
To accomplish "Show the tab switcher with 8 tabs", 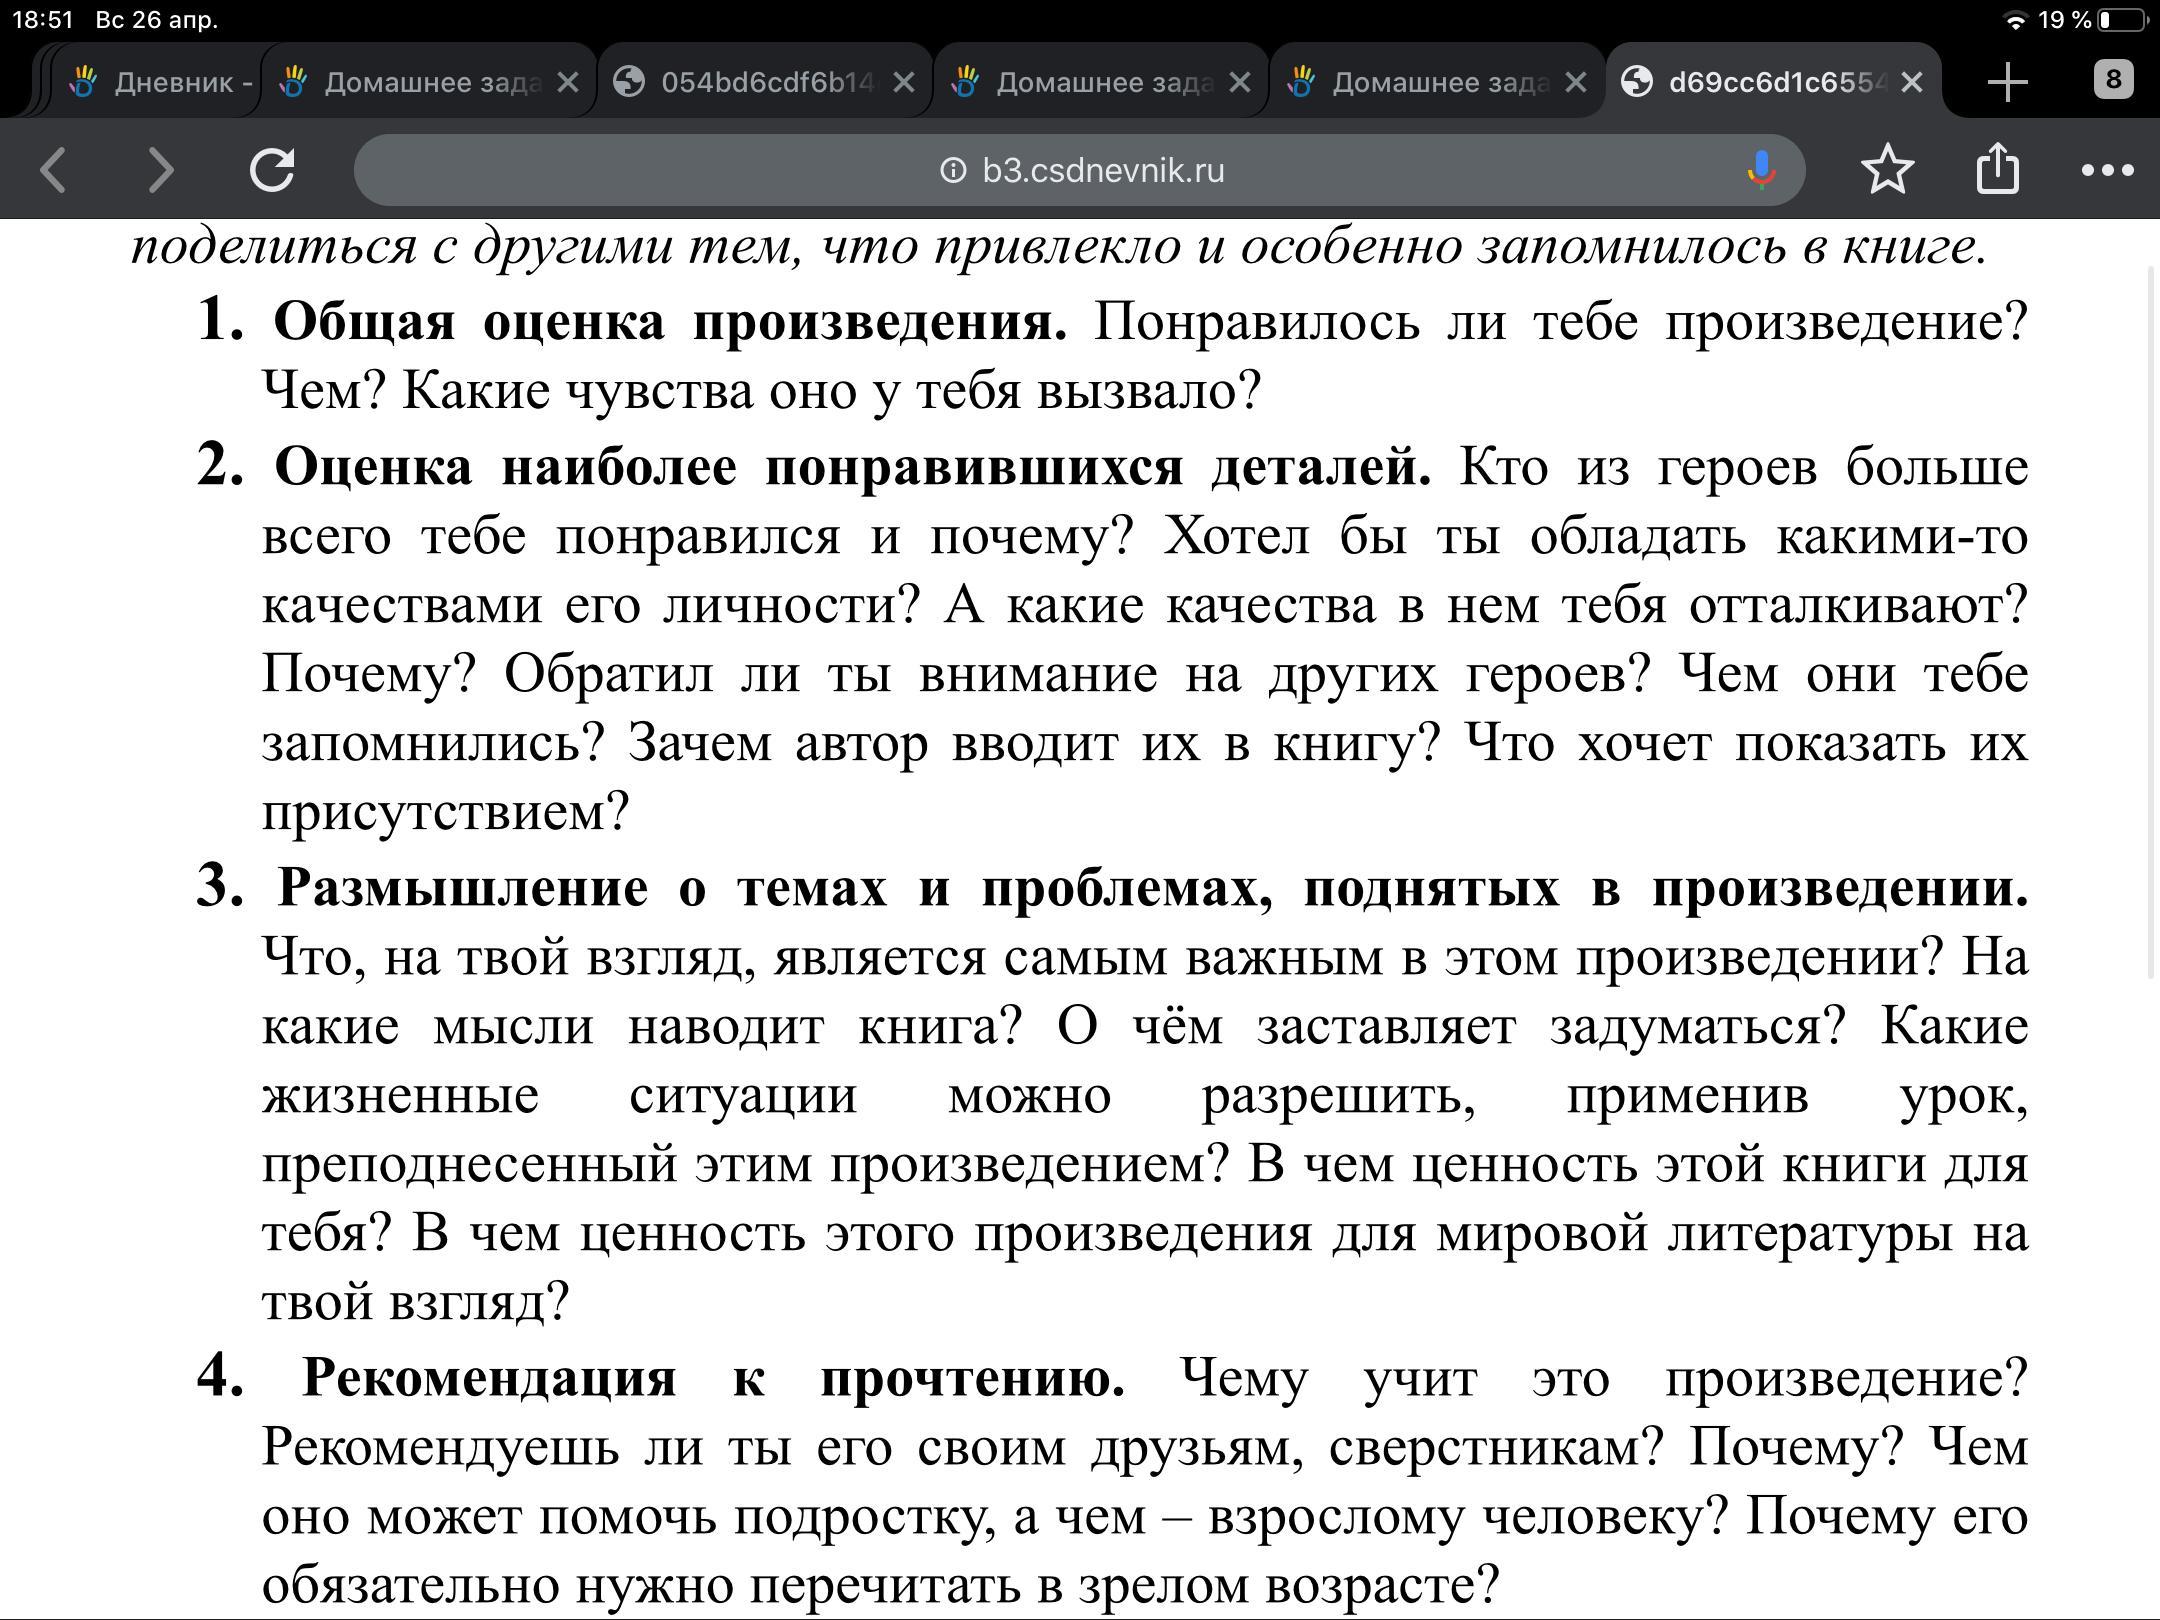I will [x=2112, y=80].
